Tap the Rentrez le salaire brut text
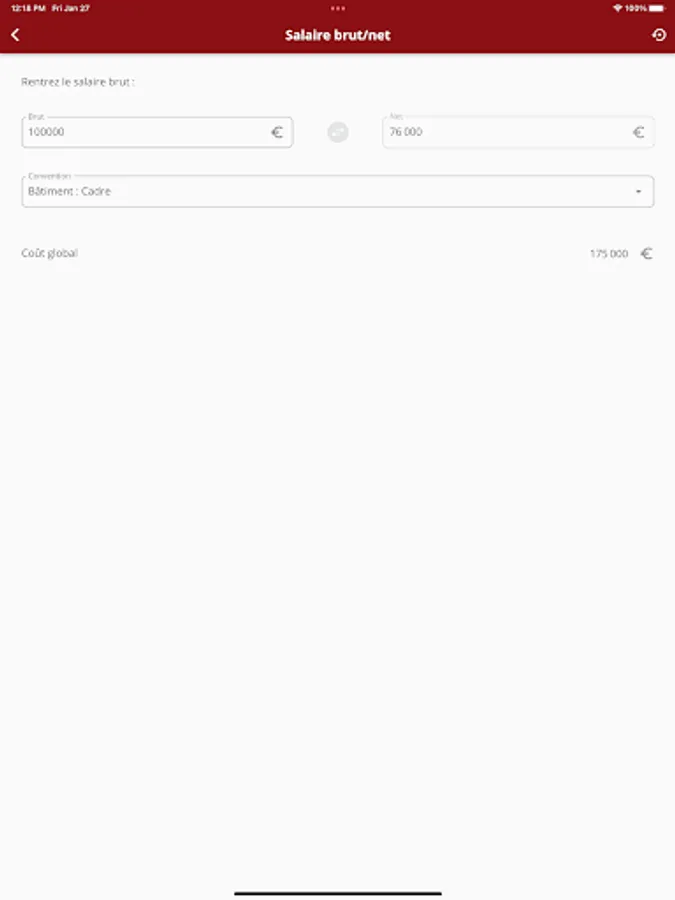The height and width of the screenshot is (900, 675). pos(77,82)
